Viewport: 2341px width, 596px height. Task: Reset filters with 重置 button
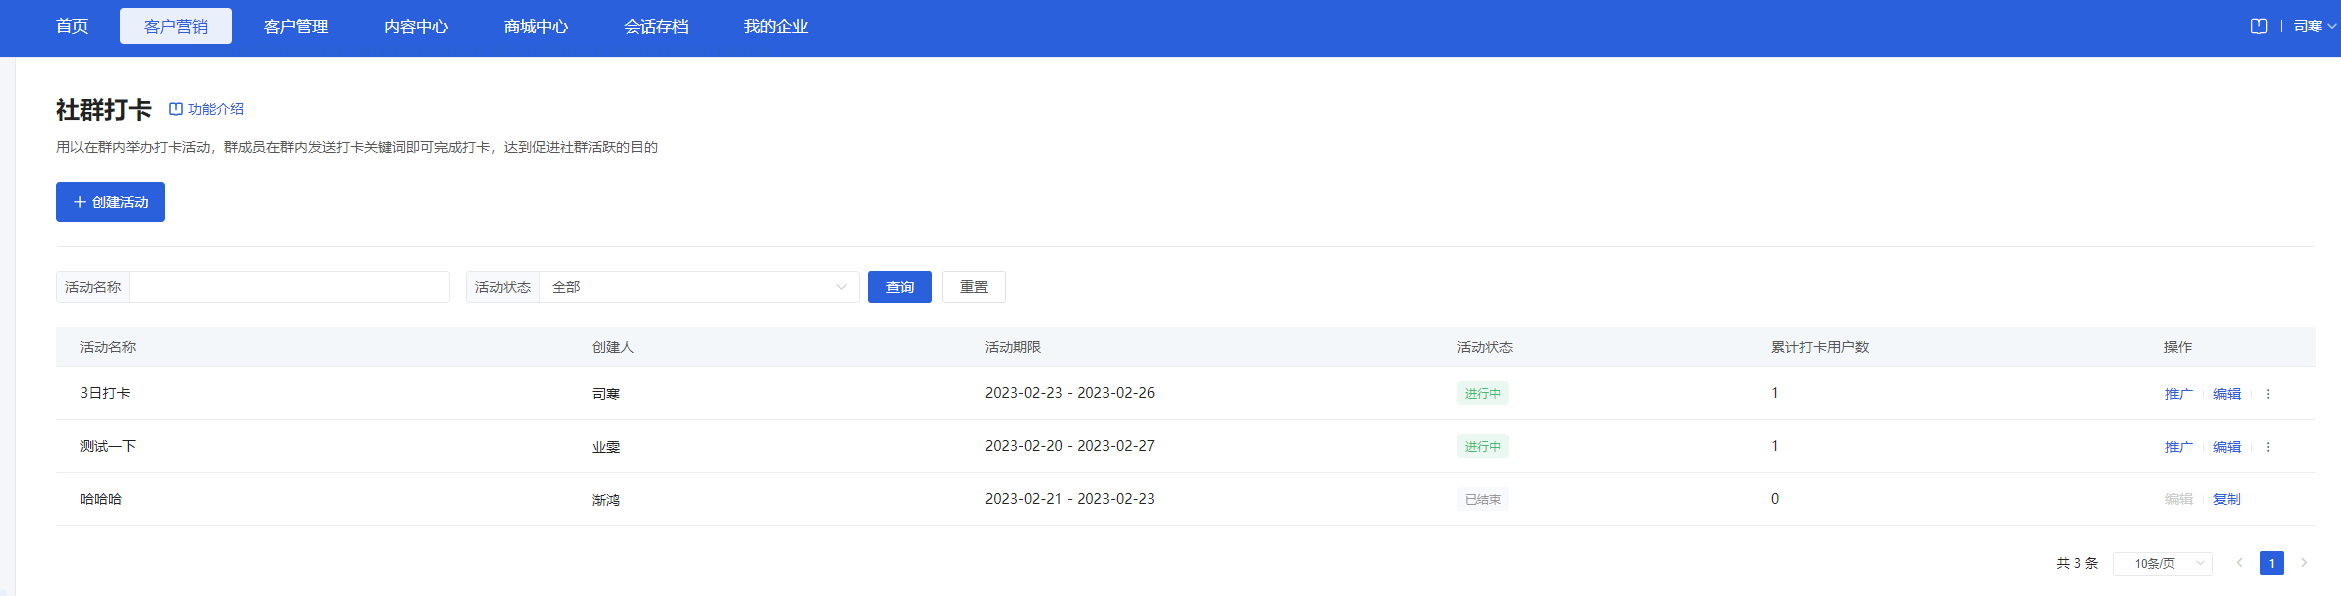click(x=973, y=287)
